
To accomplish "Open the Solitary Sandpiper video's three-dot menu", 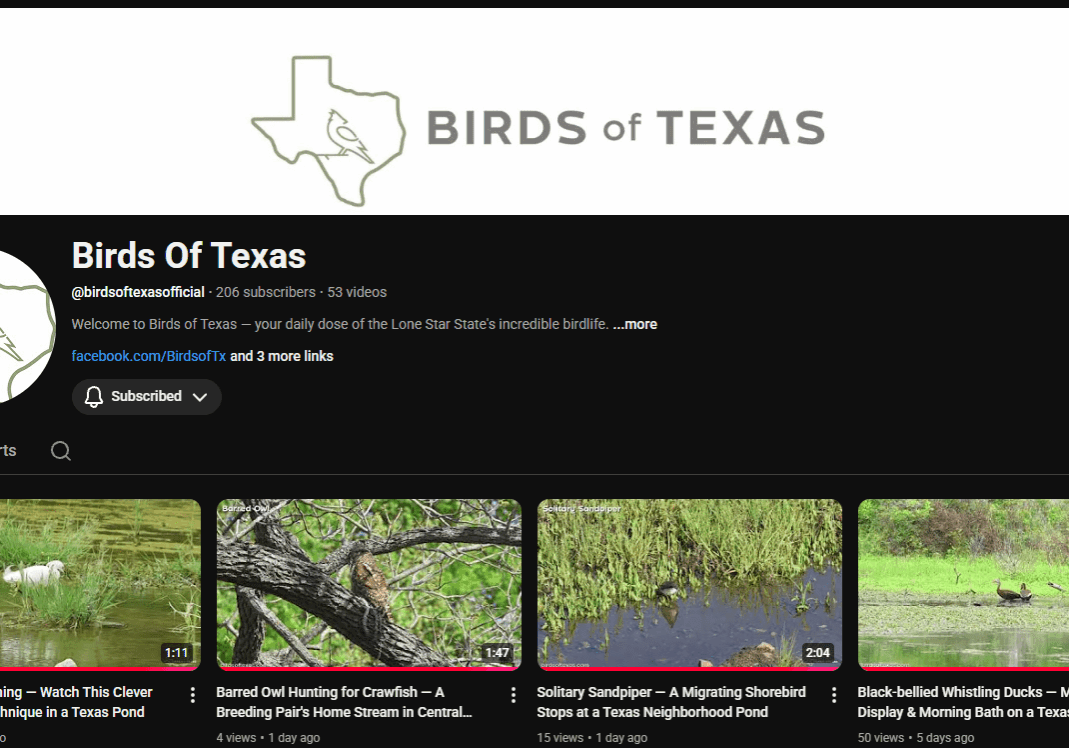I will tap(834, 694).
